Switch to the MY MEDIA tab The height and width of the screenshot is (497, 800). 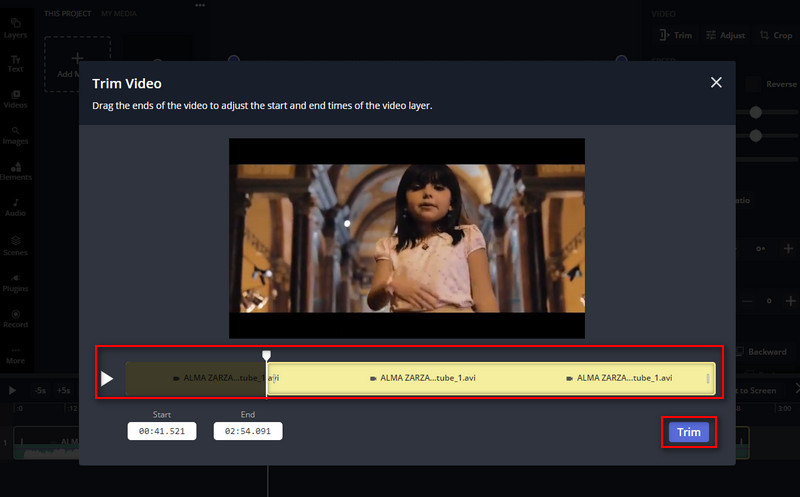[119, 12]
